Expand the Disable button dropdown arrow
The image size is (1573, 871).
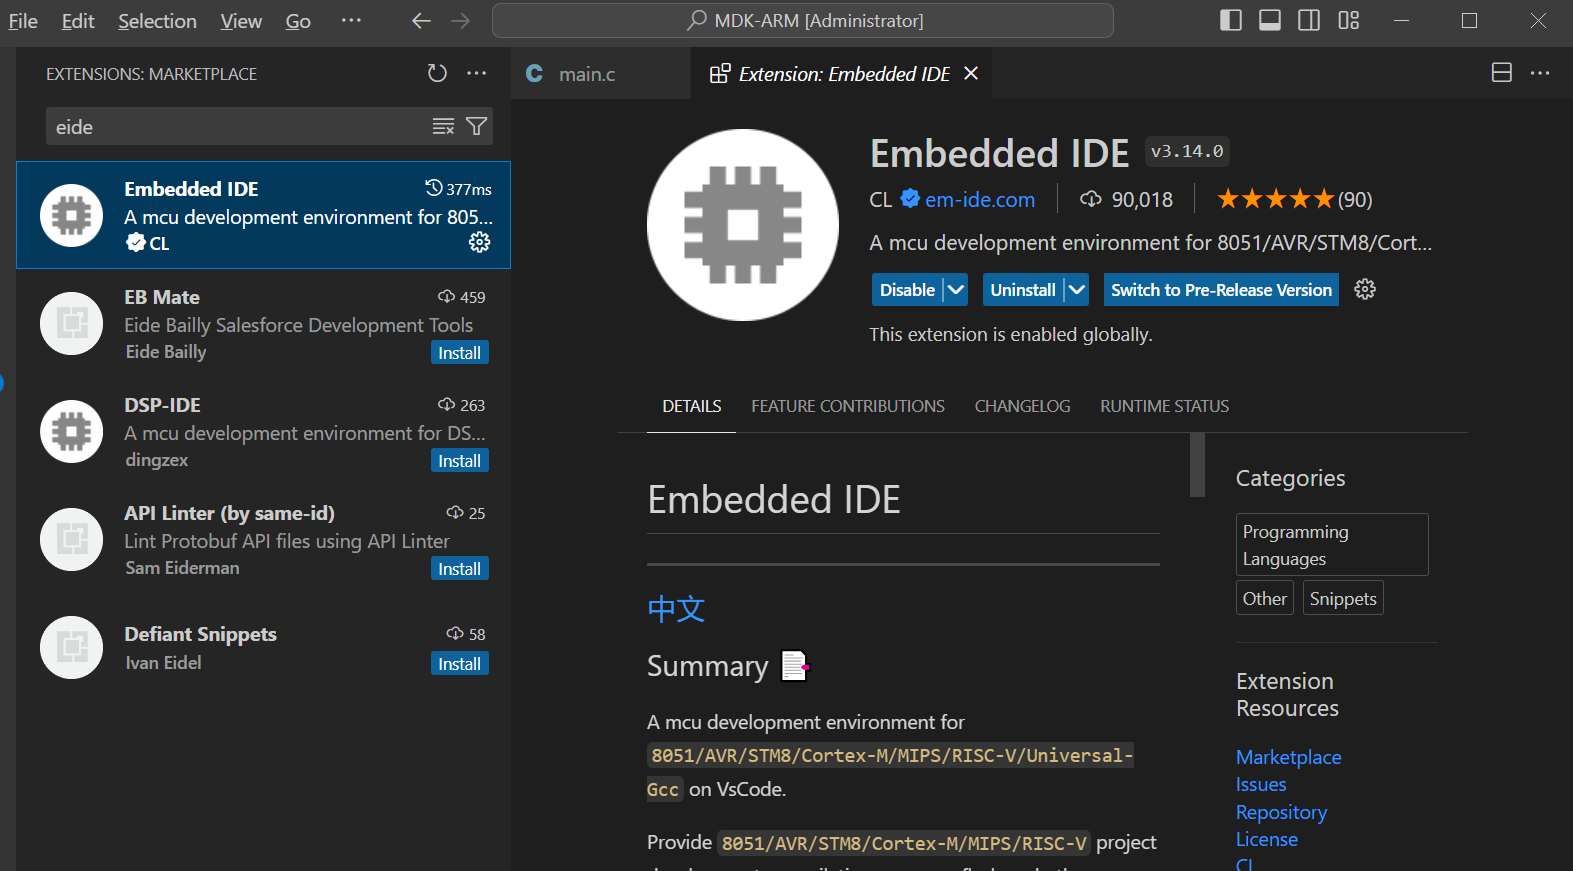coord(956,290)
